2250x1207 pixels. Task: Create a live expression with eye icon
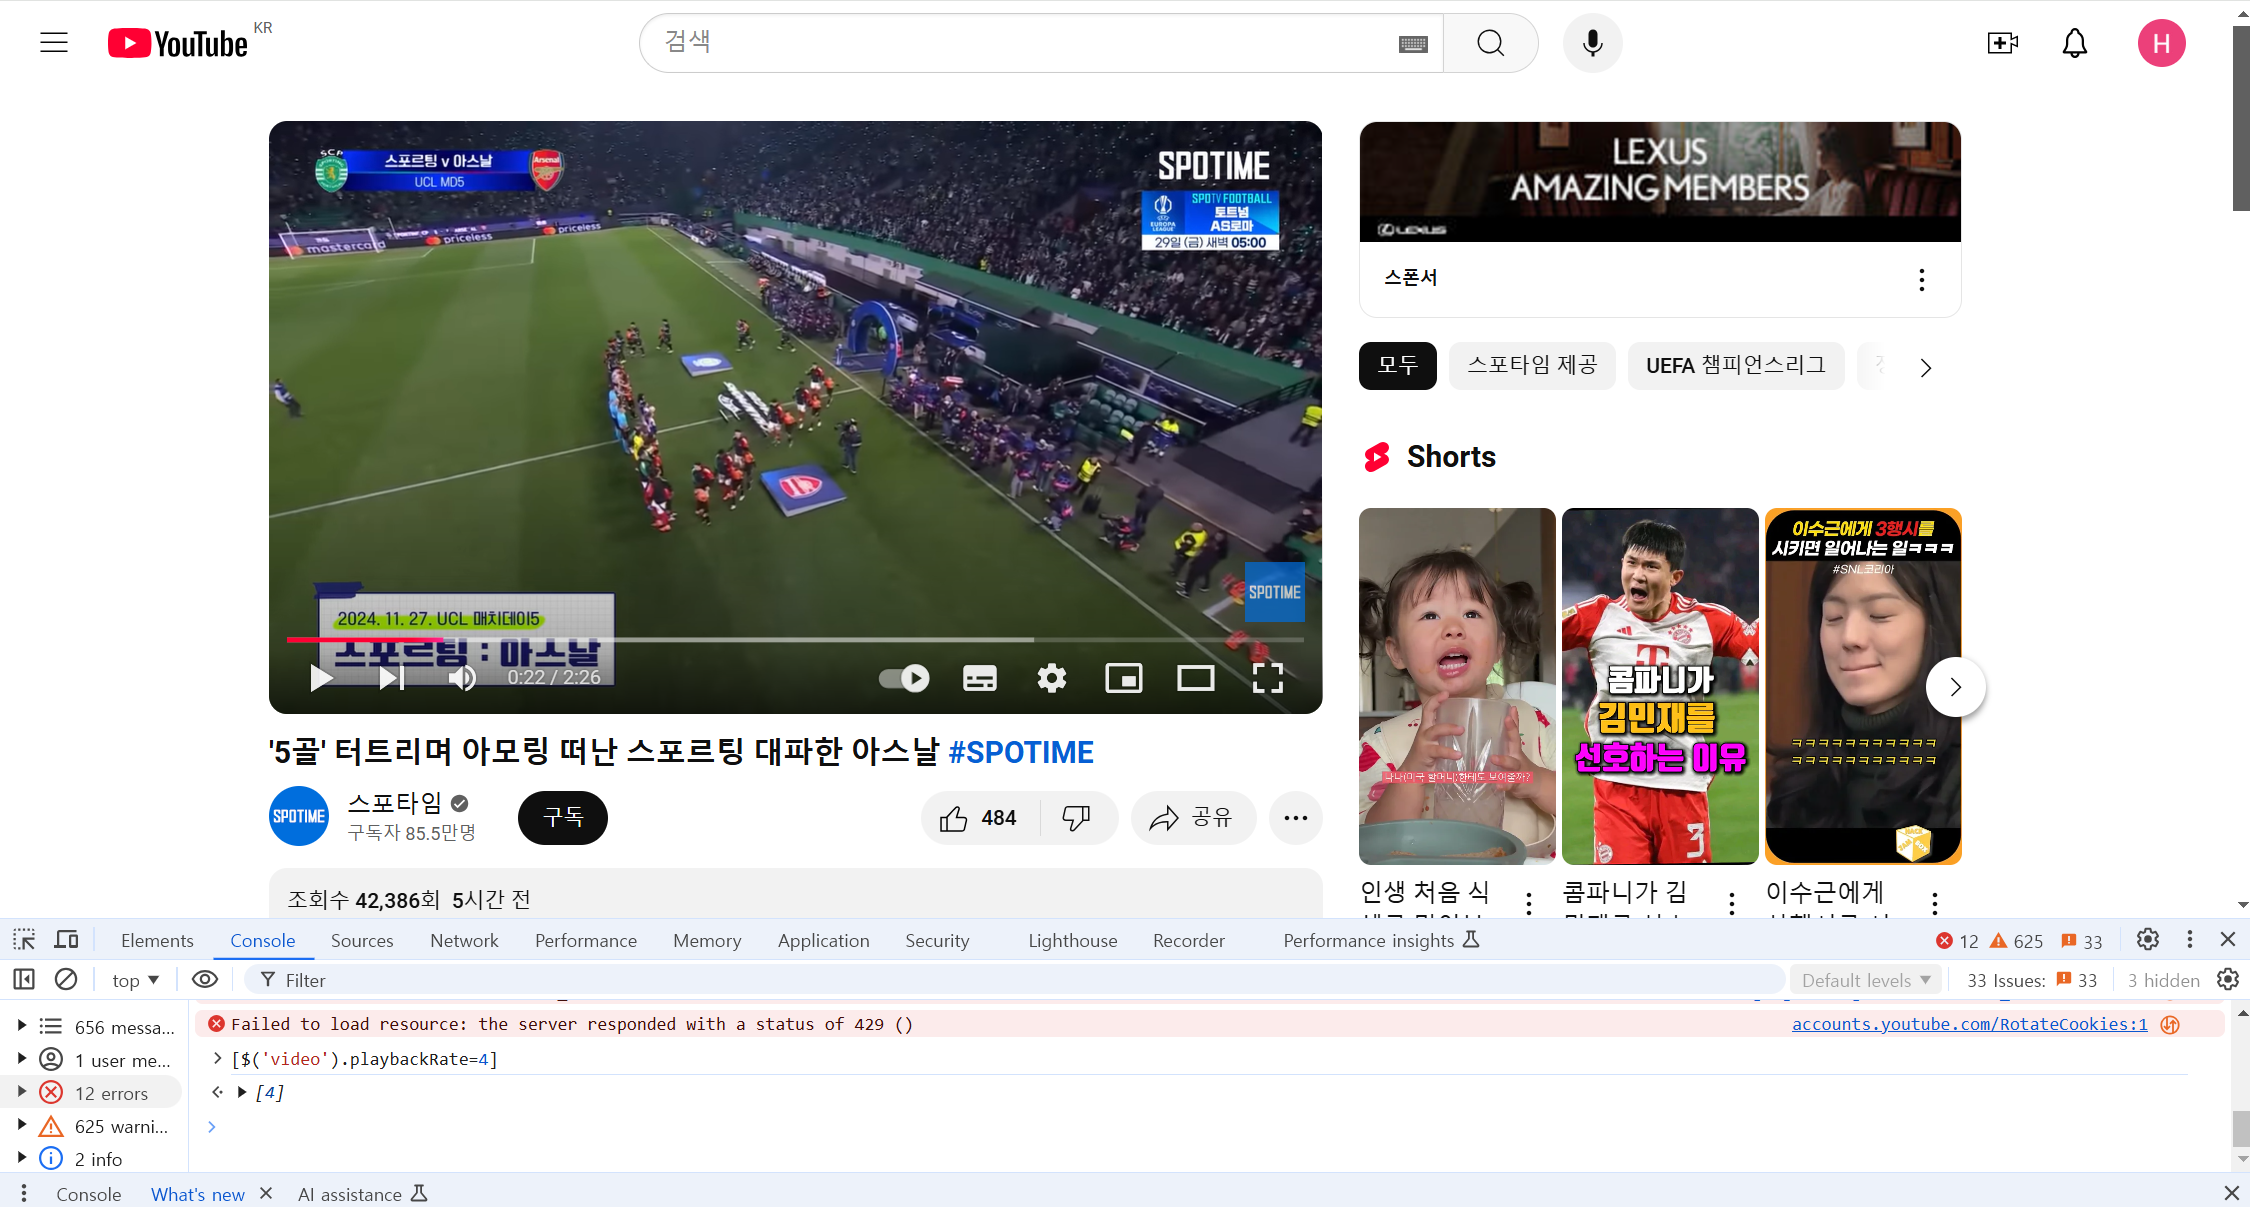205,980
